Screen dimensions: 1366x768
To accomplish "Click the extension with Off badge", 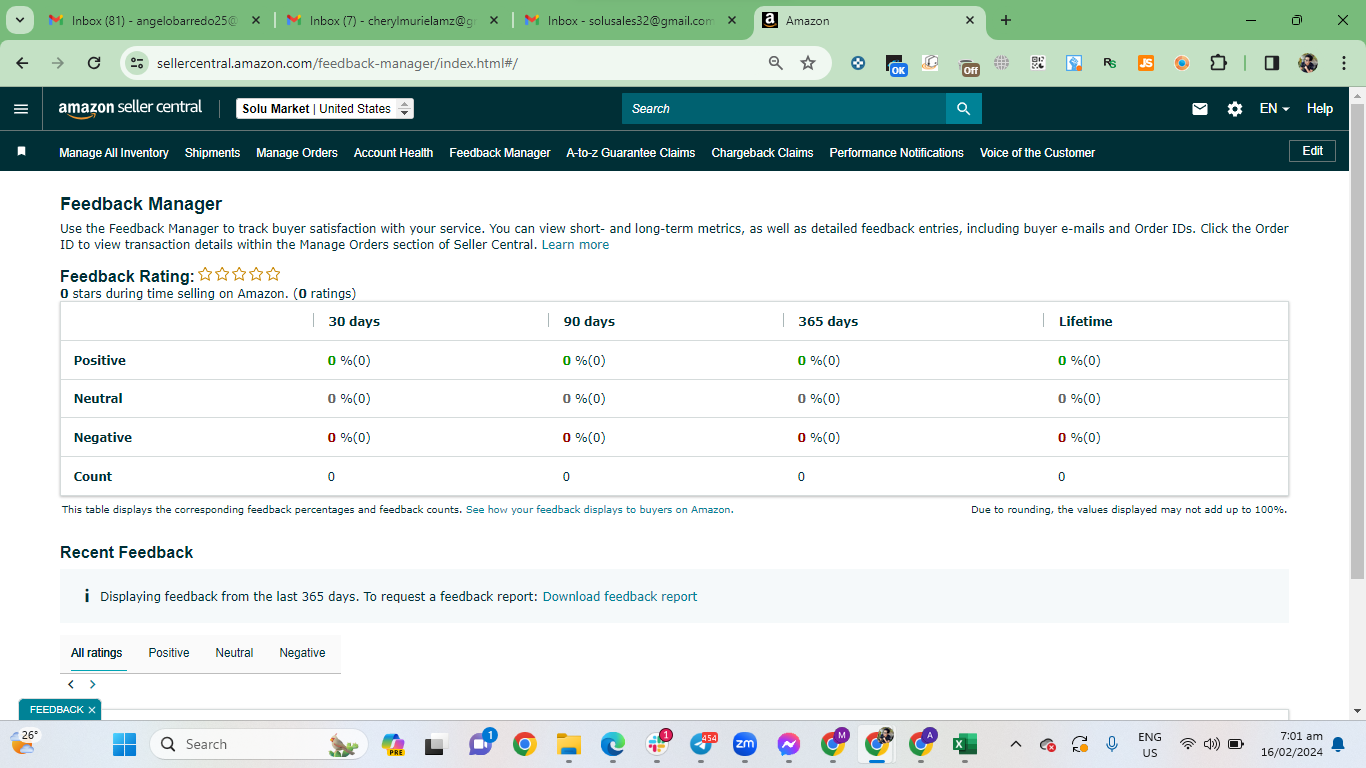I will (967, 64).
